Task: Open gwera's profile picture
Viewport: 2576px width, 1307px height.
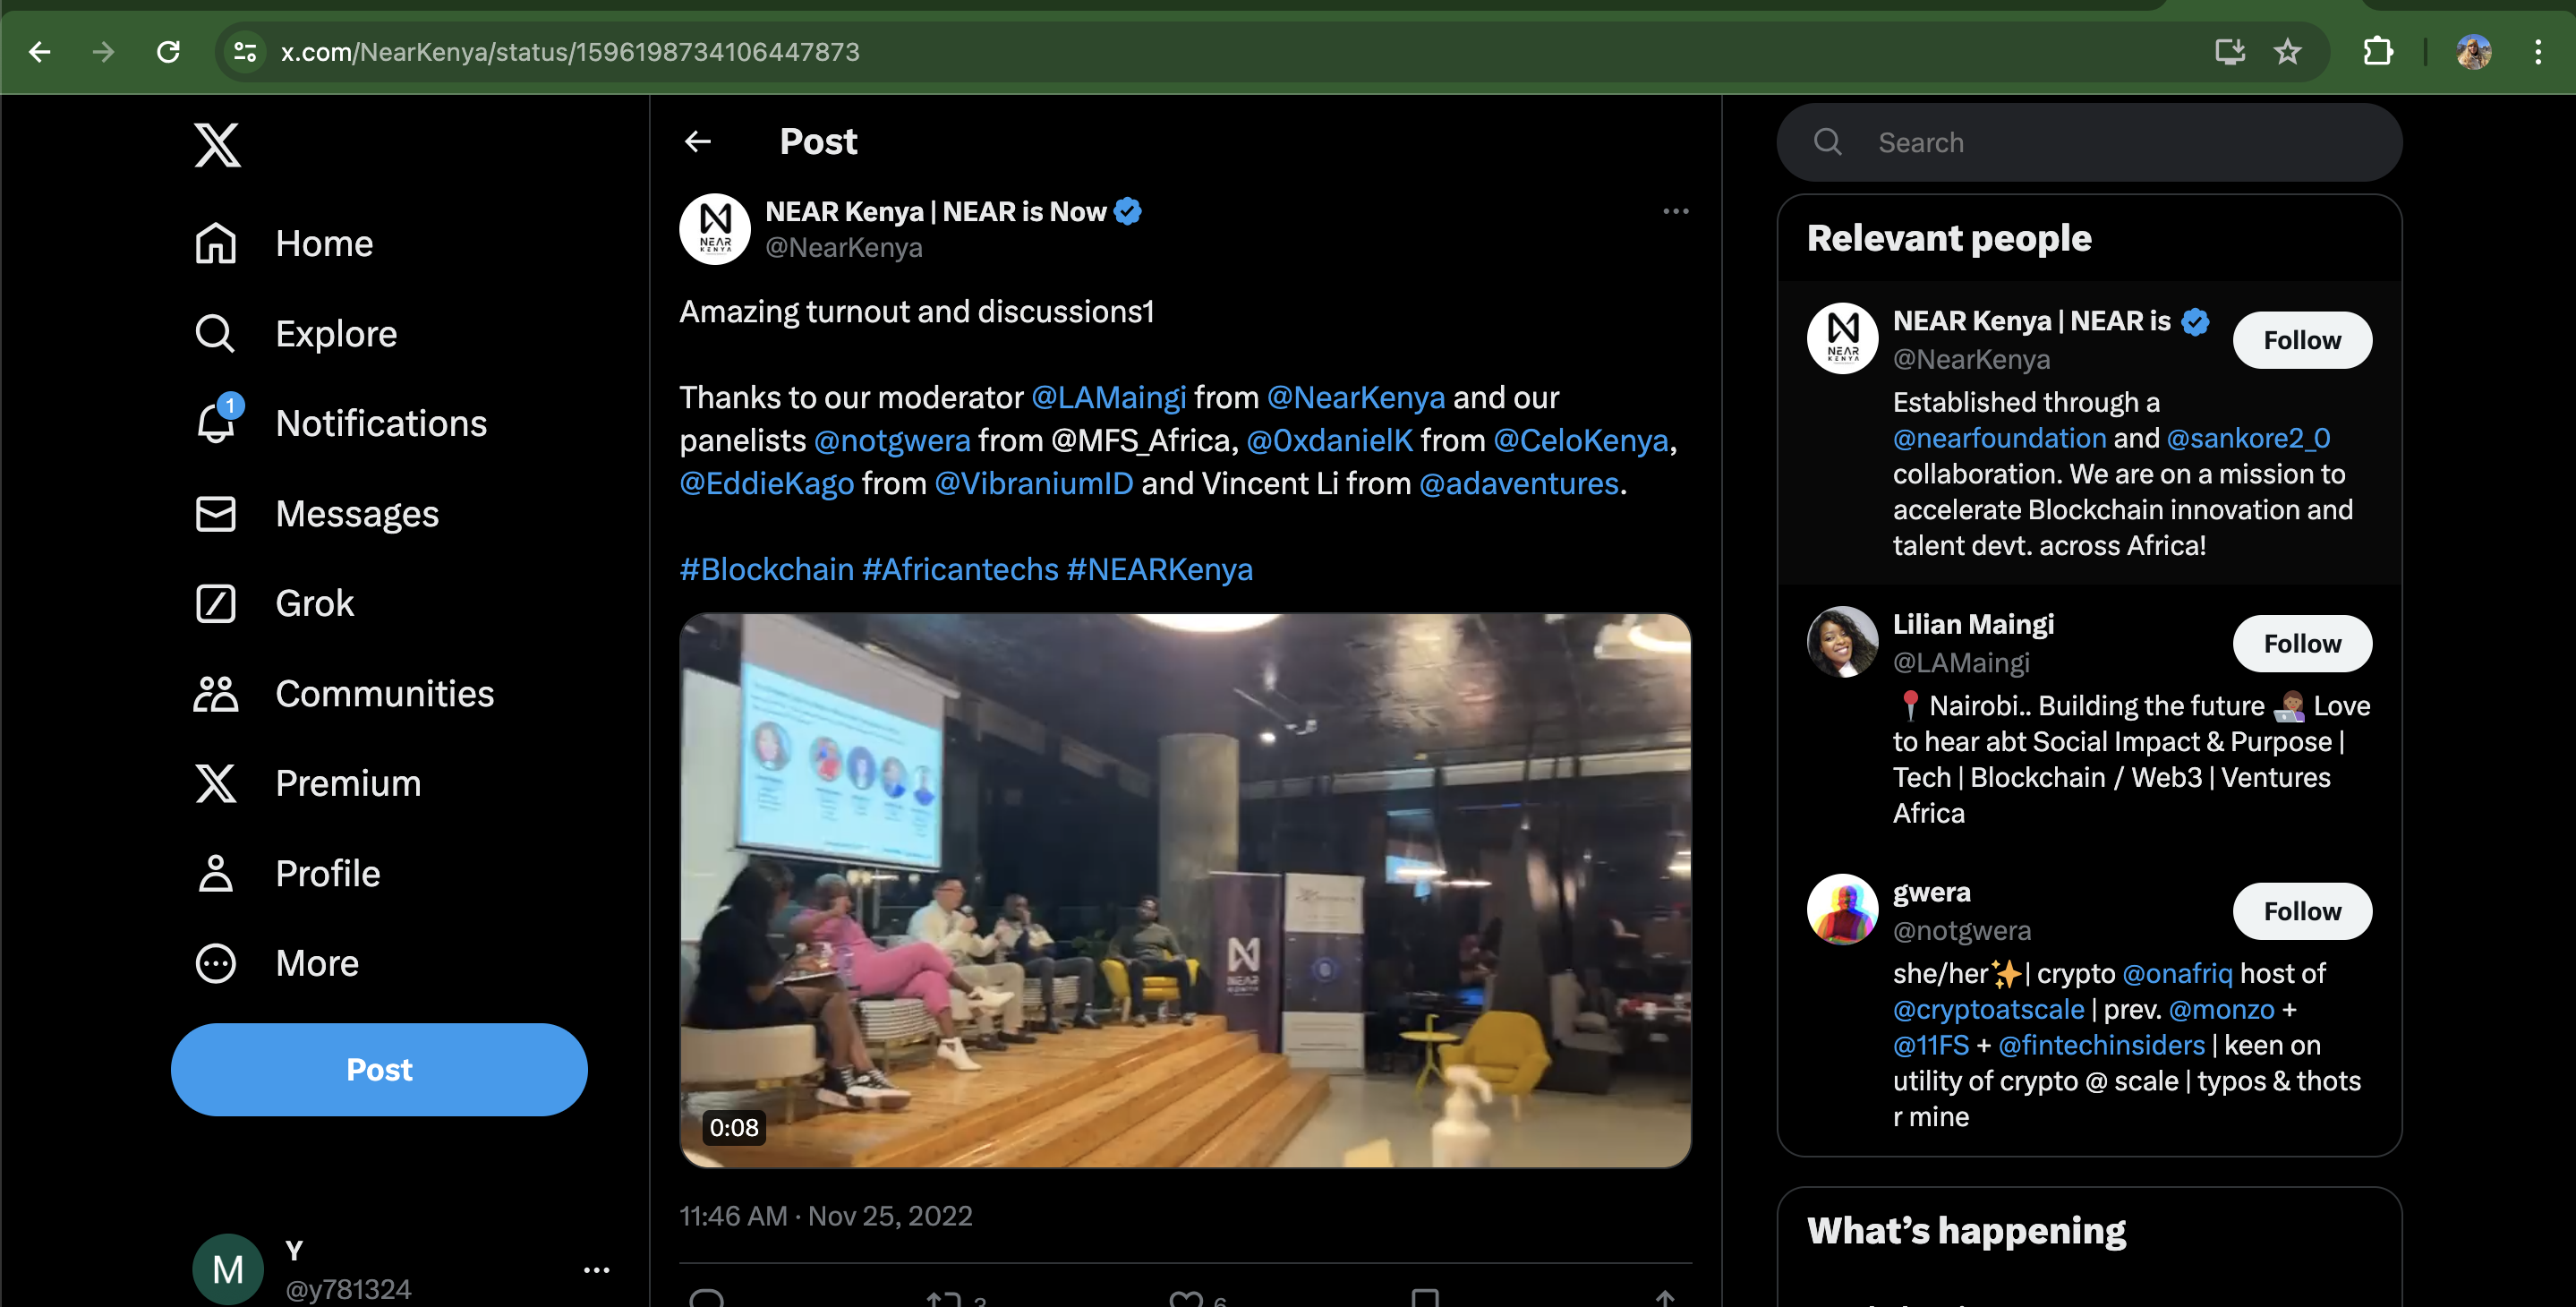Action: coord(1842,910)
